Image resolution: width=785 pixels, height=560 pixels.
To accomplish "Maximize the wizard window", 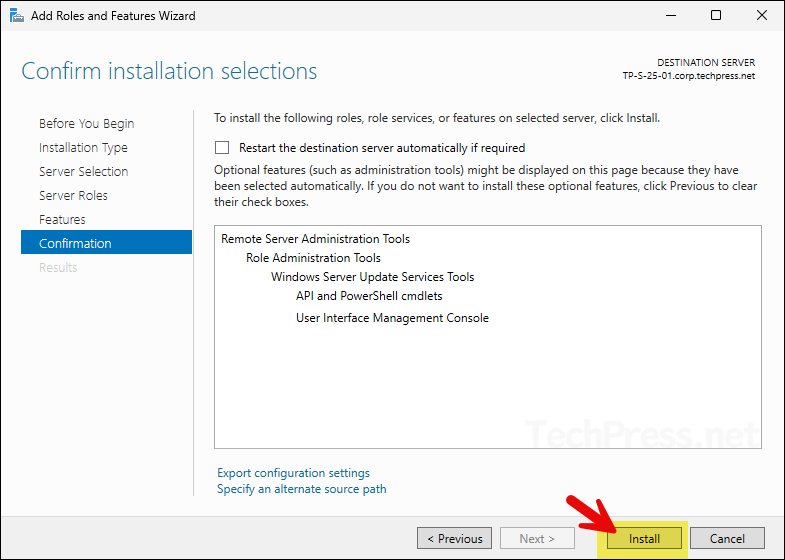I will click(x=716, y=16).
